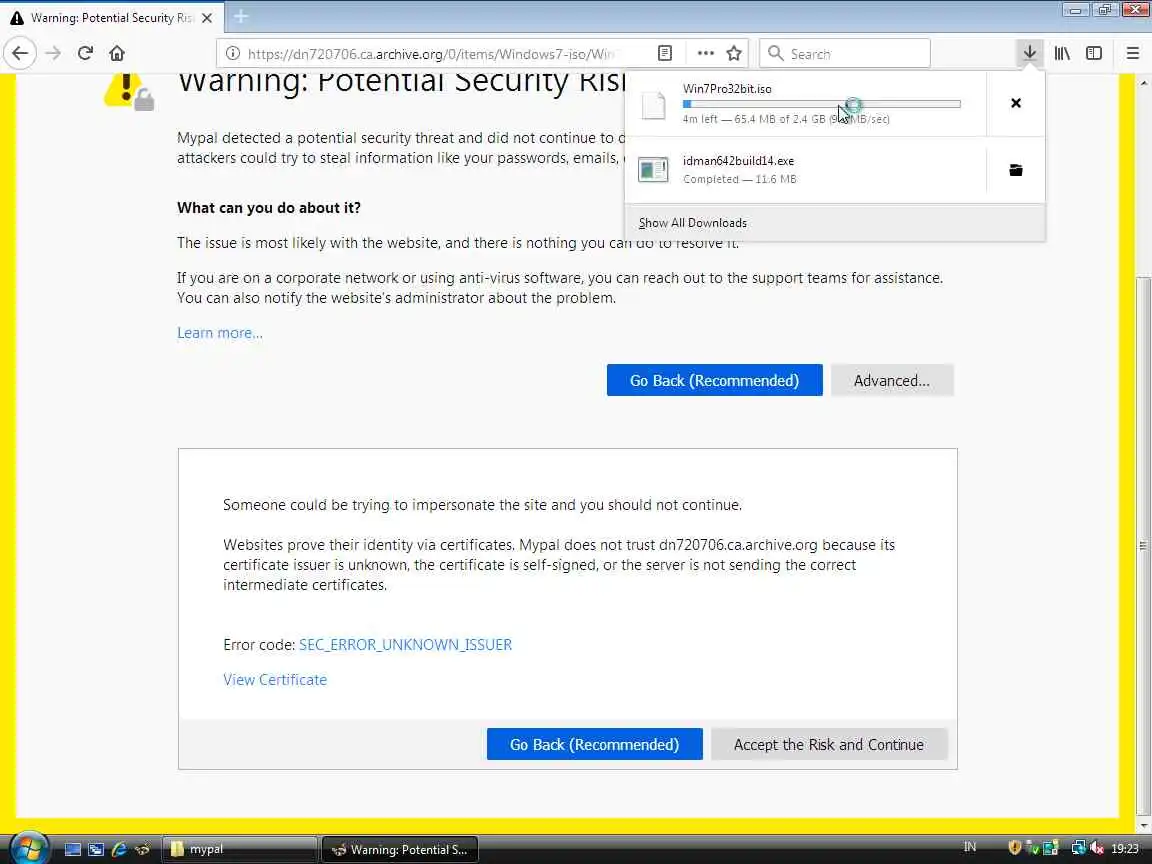Click bottom Go Back (Recommended) button
Image resolution: width=1152 pixels, height=864 pixels.
(594, 744)
